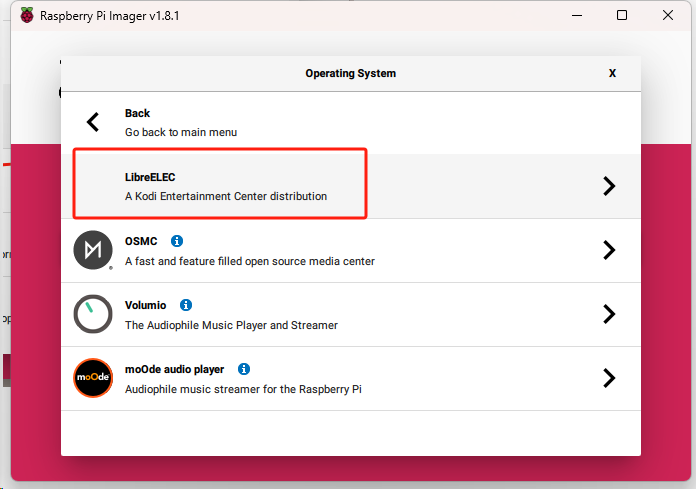Open the info icon next to Volumio
This screenshot has height=489, width=696.
[186, 305]
